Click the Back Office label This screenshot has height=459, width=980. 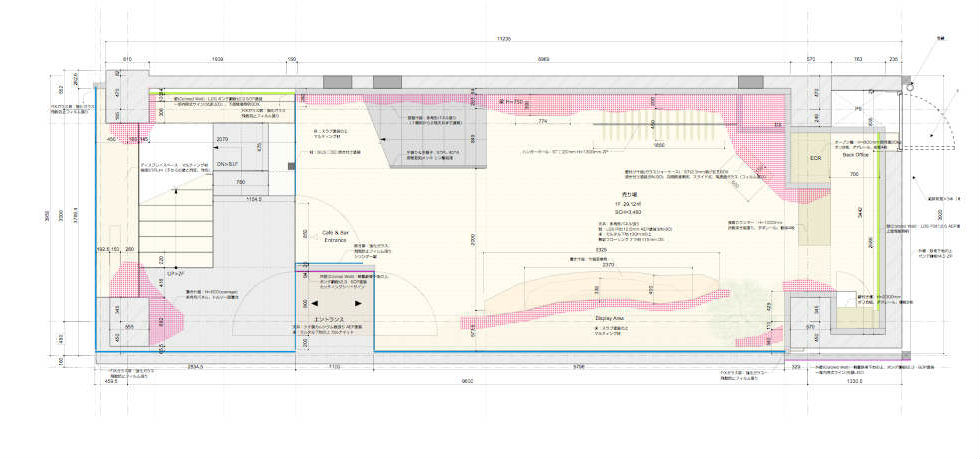[856, 153]
